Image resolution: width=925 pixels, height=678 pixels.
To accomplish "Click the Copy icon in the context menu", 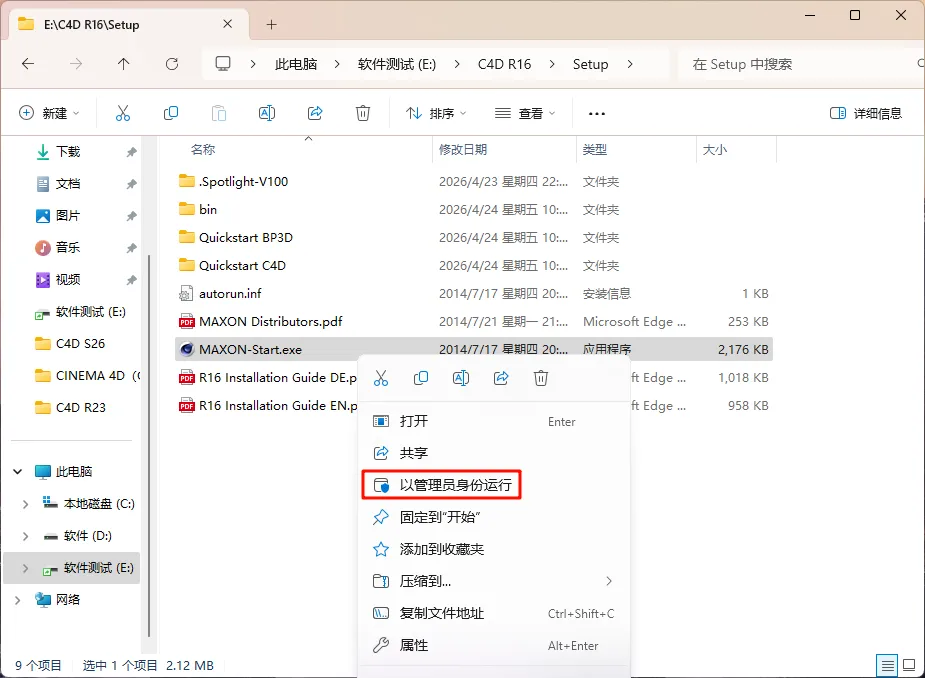I will (x=421, y=378).
